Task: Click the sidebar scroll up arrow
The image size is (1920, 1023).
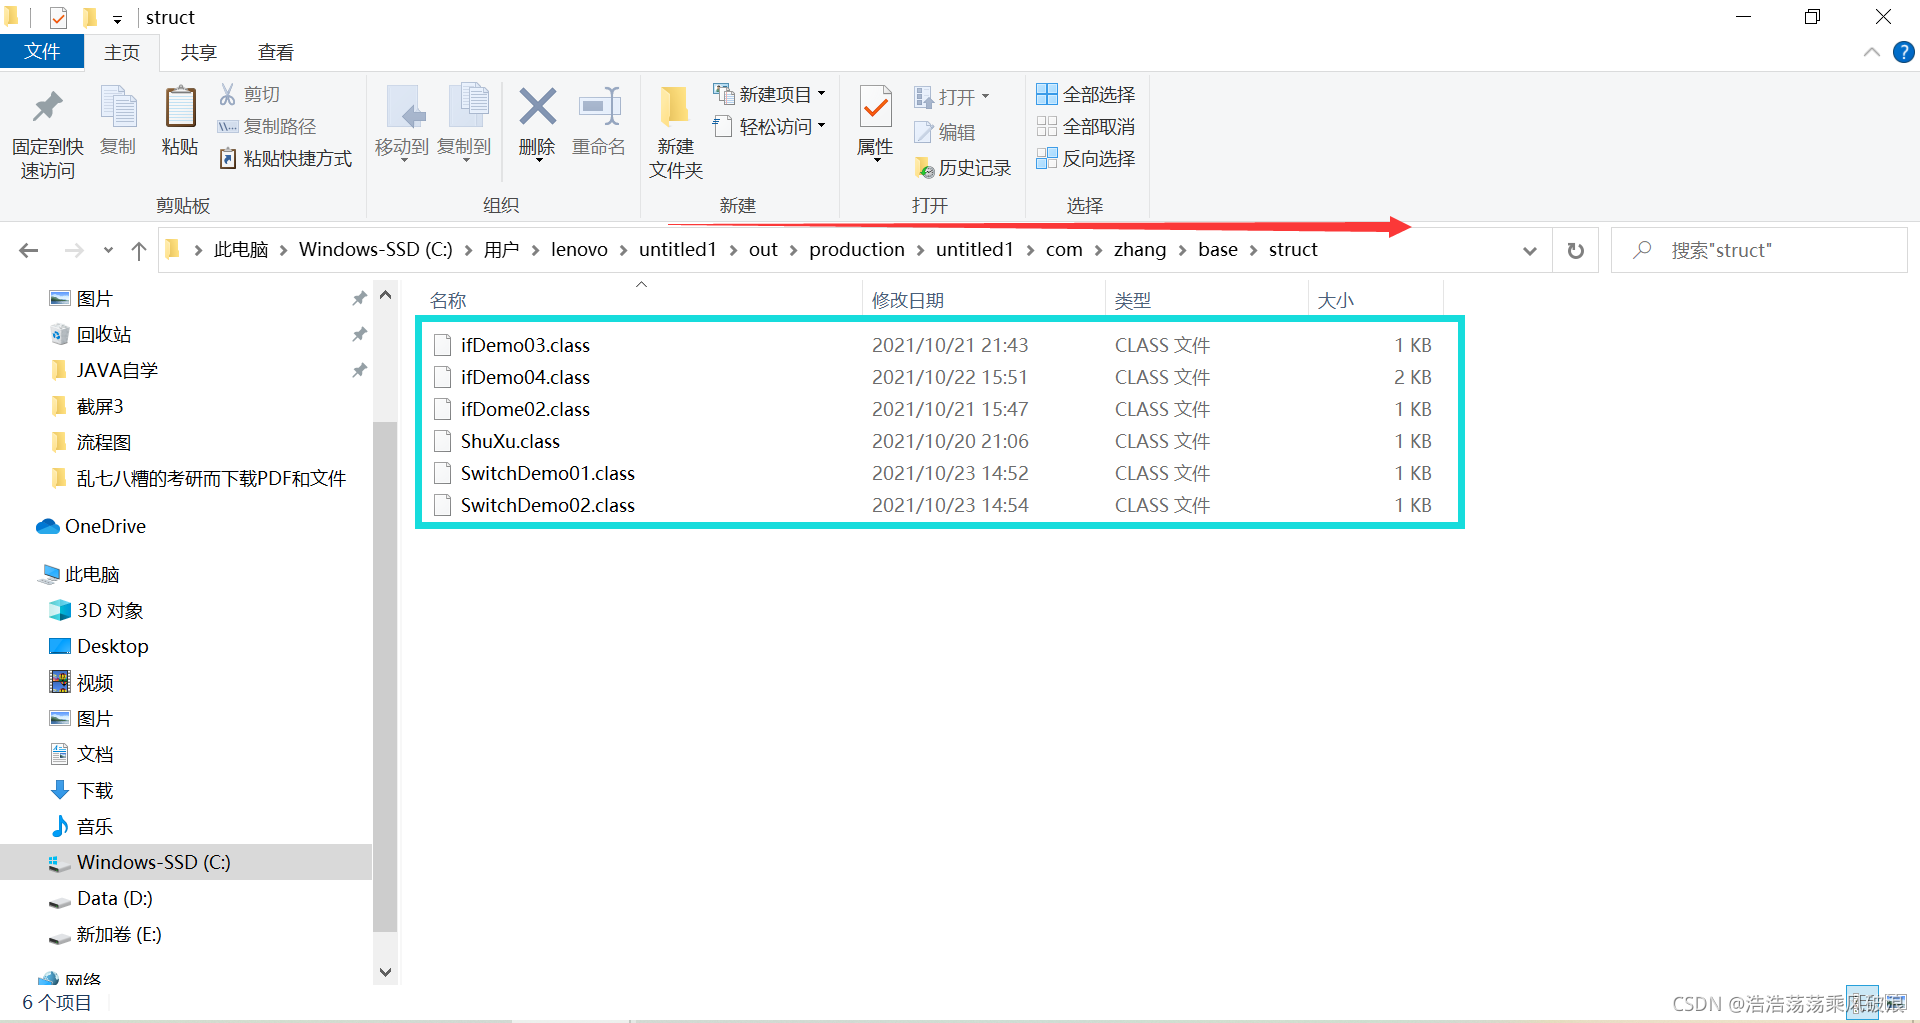Action: point(385,296)
